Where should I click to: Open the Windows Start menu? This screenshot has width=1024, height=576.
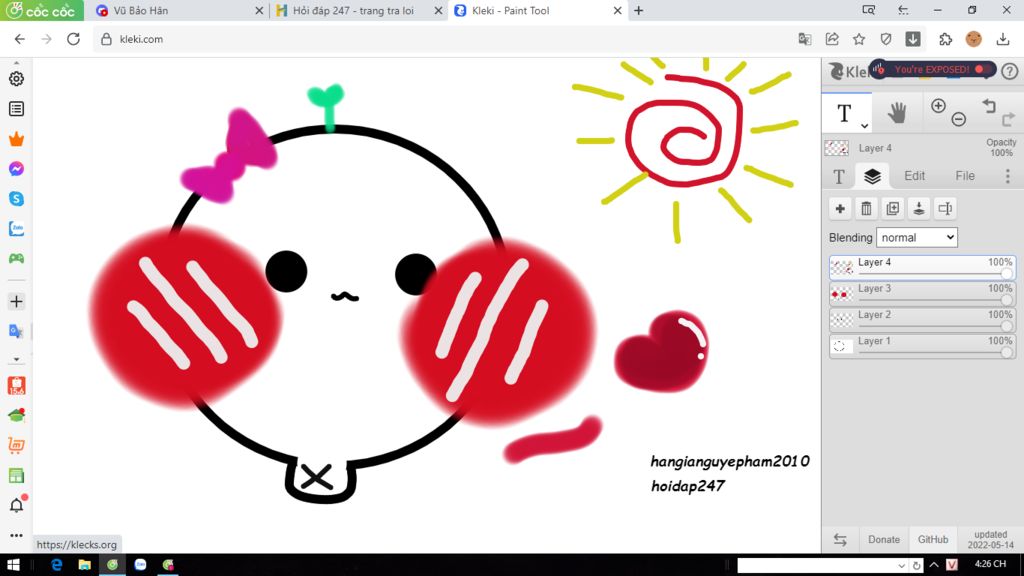(13, 565)
